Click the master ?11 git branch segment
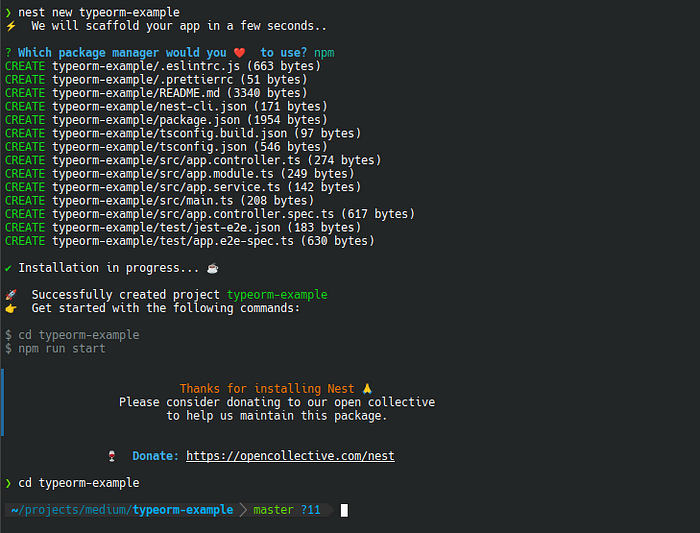 [x=287, y=510]
